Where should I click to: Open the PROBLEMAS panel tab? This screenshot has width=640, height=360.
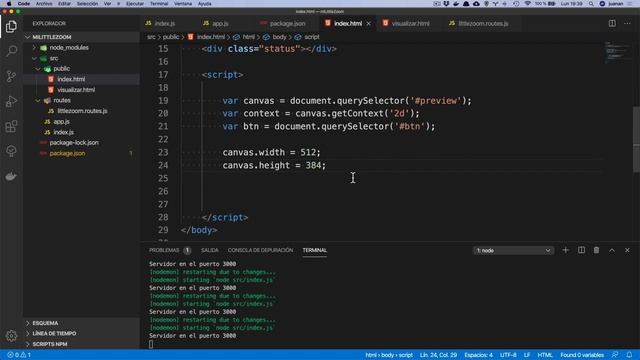[x=164, y=250]
